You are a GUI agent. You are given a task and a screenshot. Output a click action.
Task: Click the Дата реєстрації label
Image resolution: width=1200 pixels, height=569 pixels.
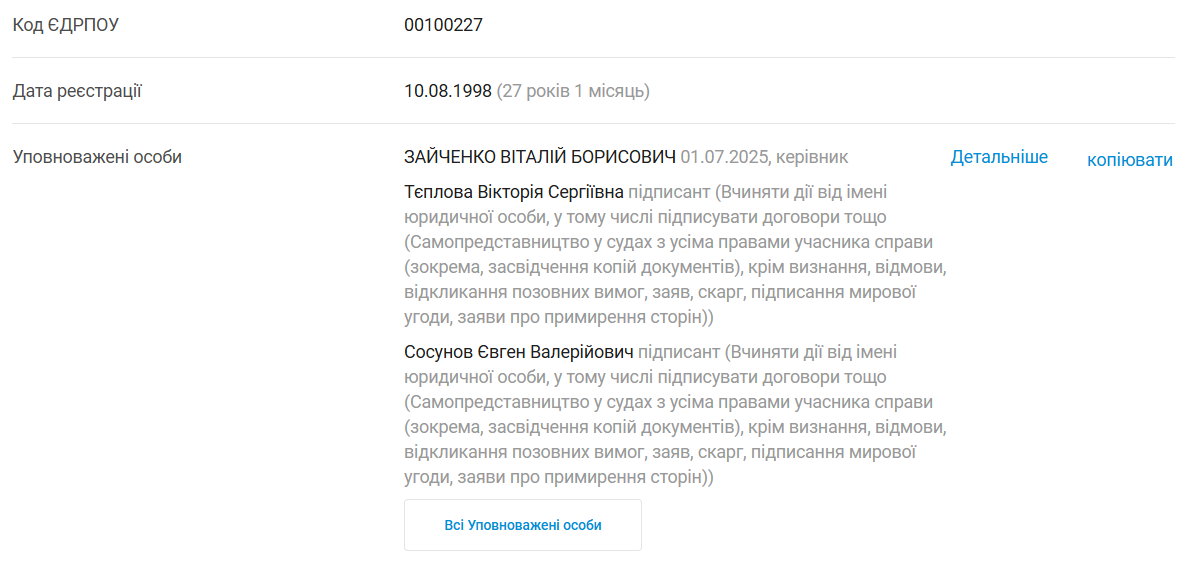(77, 91)
